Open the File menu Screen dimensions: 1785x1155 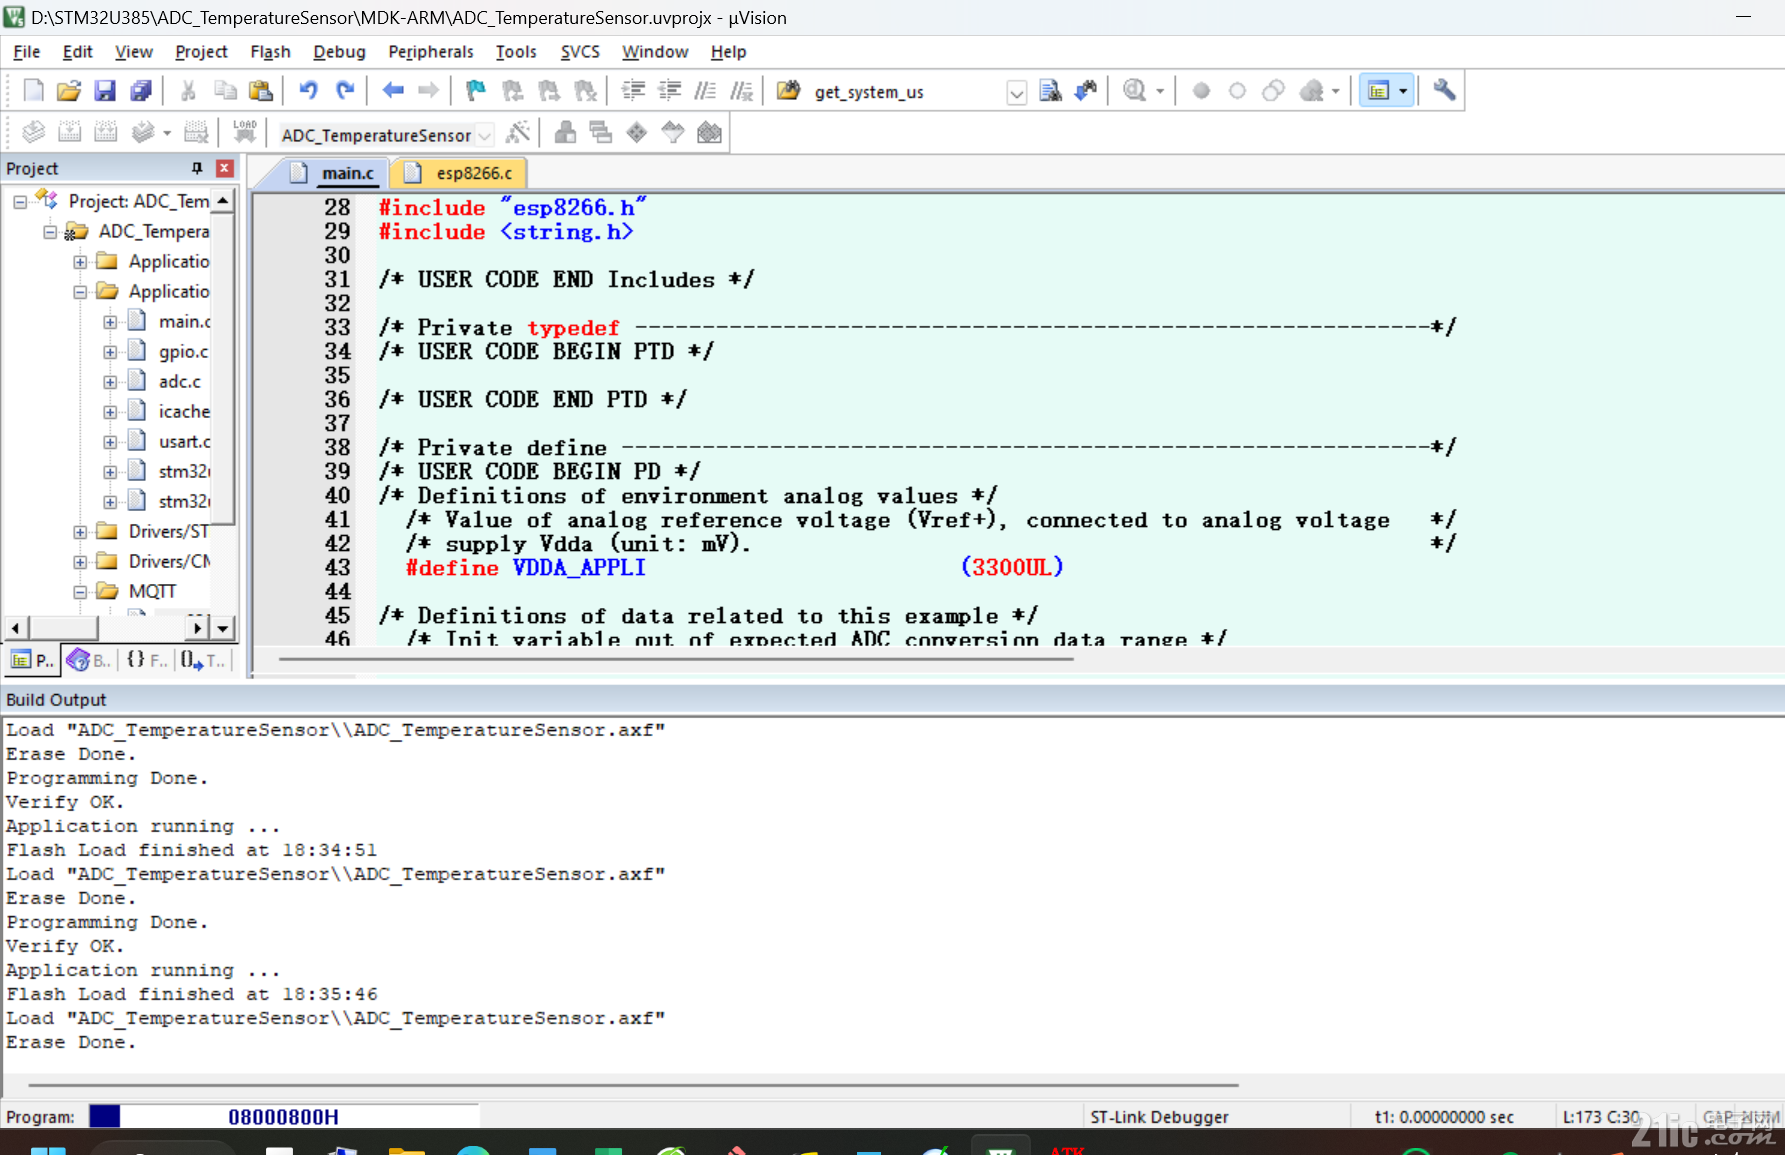point(27,52)
